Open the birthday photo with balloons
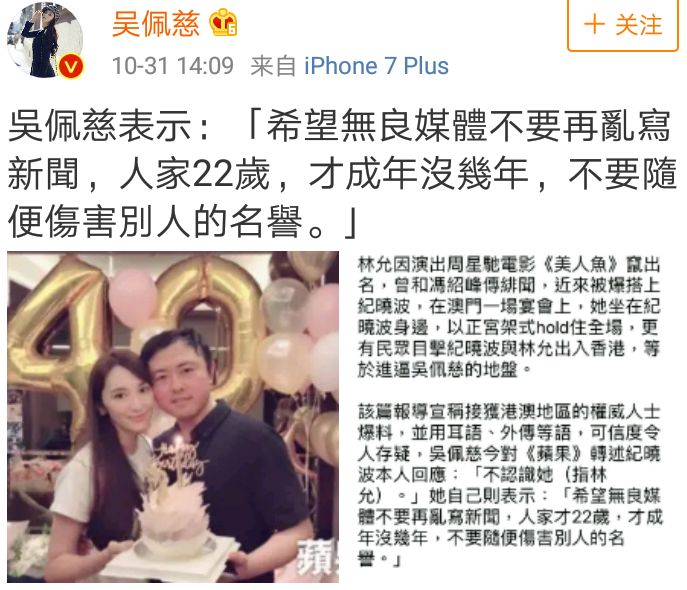 (173, 417)
